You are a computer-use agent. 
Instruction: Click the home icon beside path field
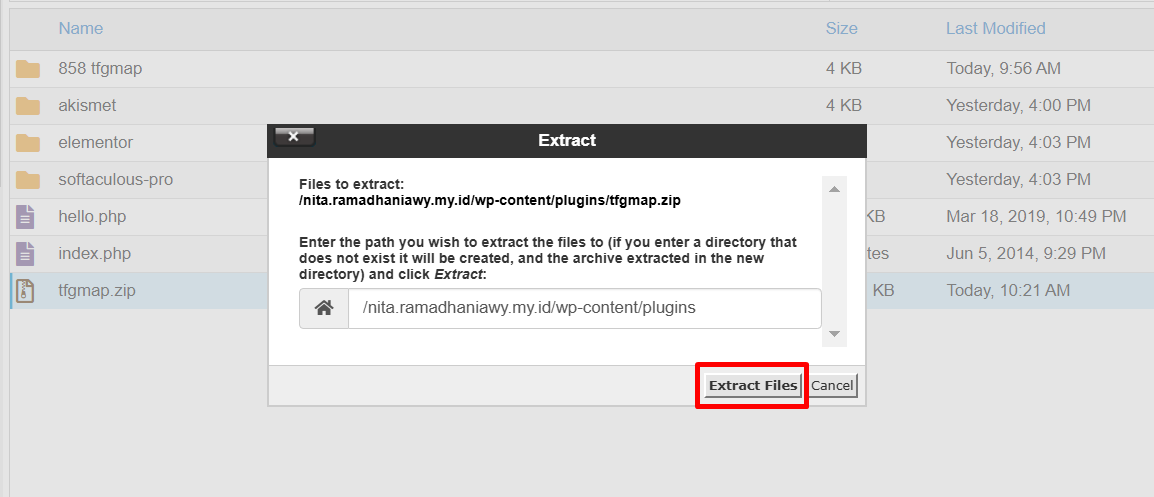tap(324, 309)
